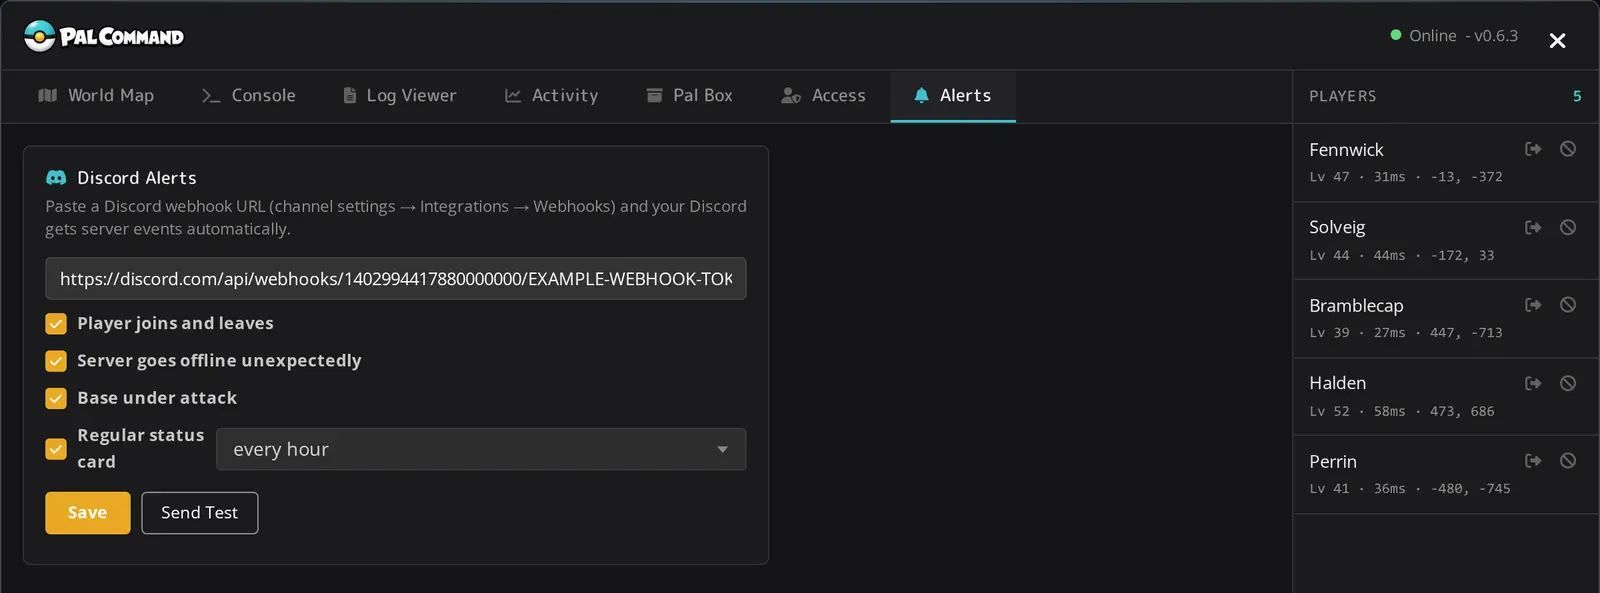Uncheck Server goes offline unexpectedly
Screen dimensions: 1600x593
56,361
